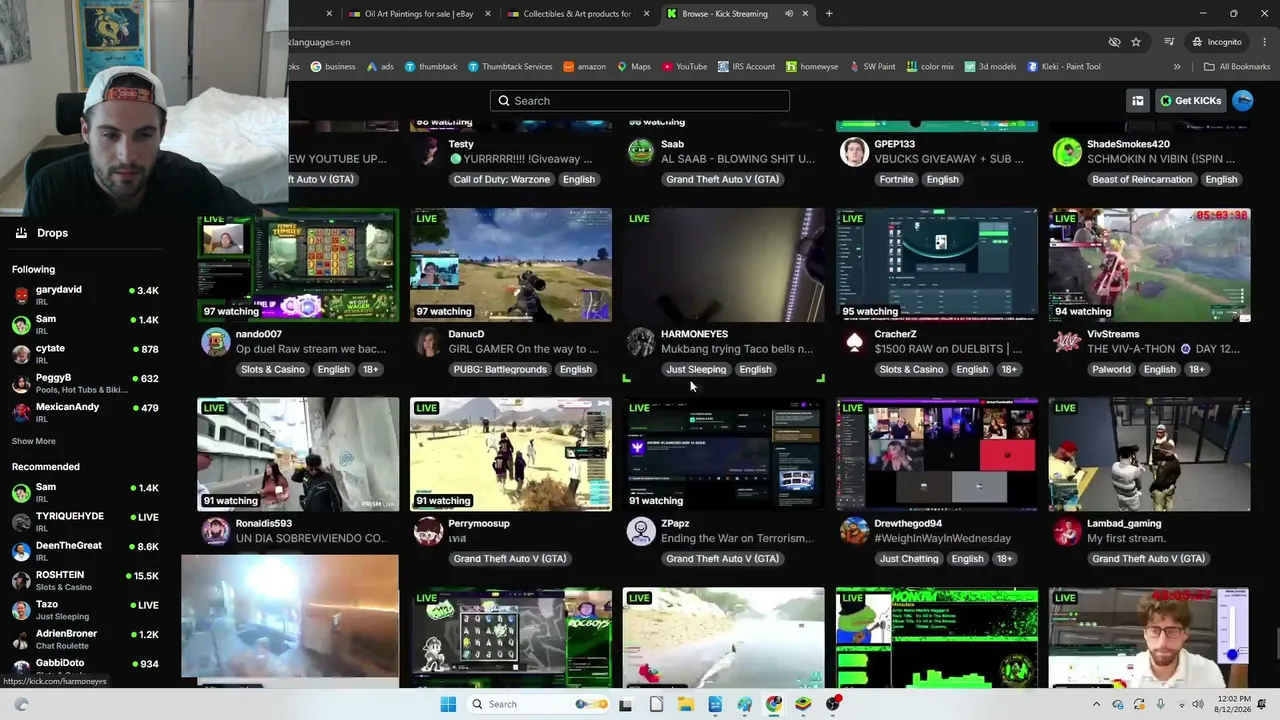Close the Browse - Kick Streaming tab

coord(805,14)
